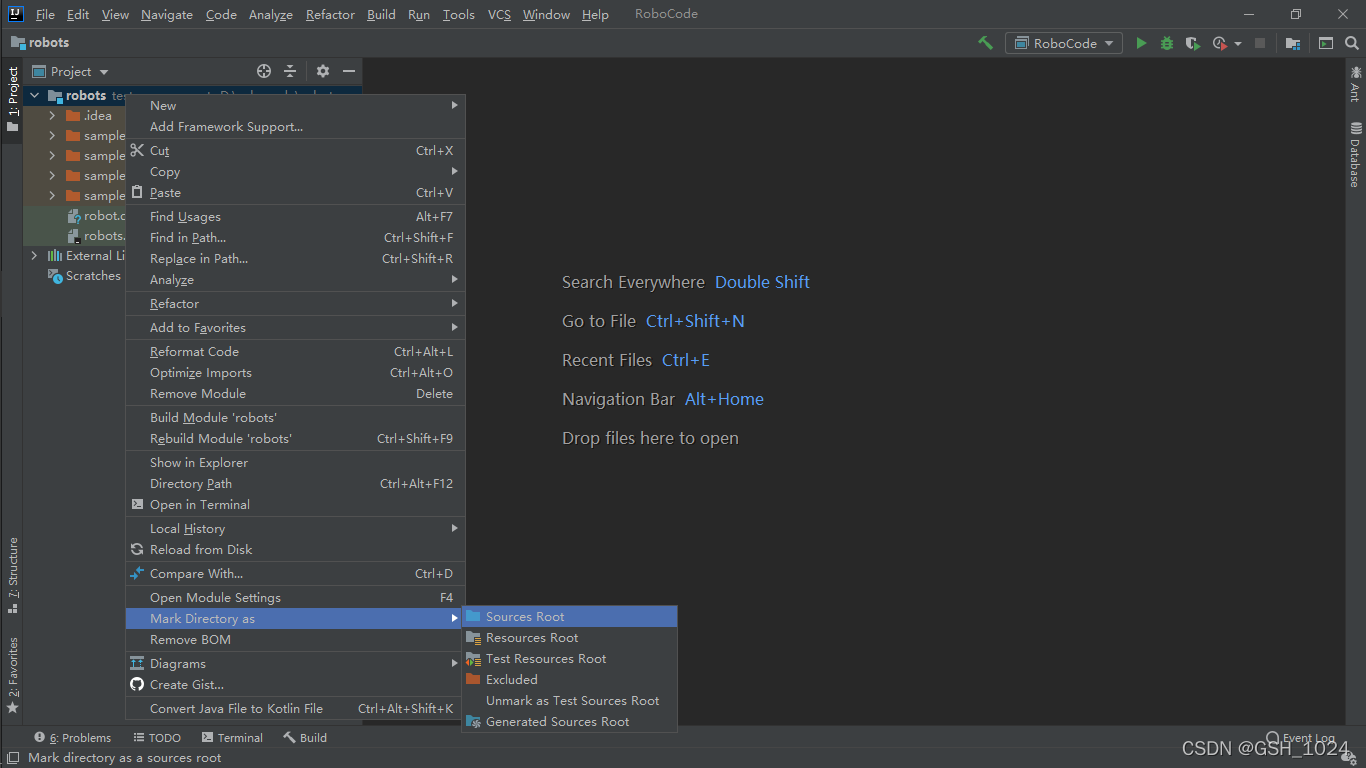Open the Database tool window

point(1356,155)
